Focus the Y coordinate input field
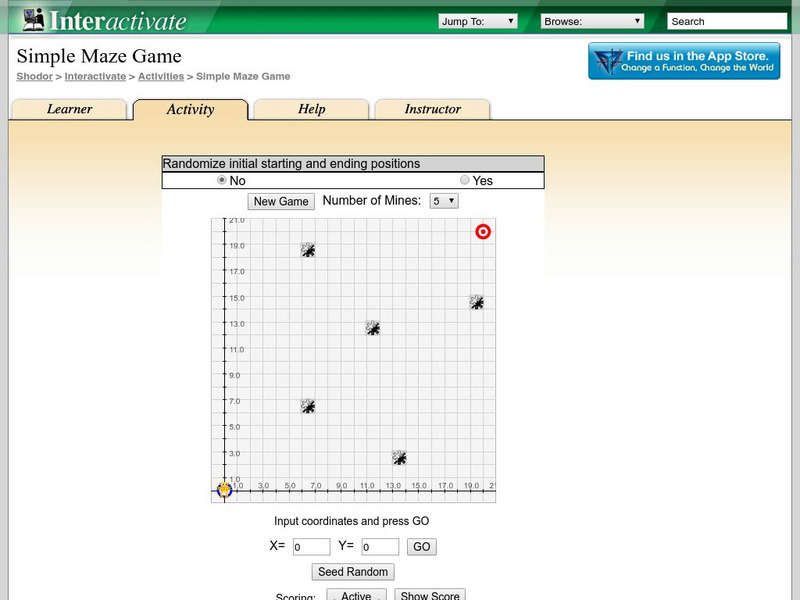The image size is (800, 600). click(380, 547)
